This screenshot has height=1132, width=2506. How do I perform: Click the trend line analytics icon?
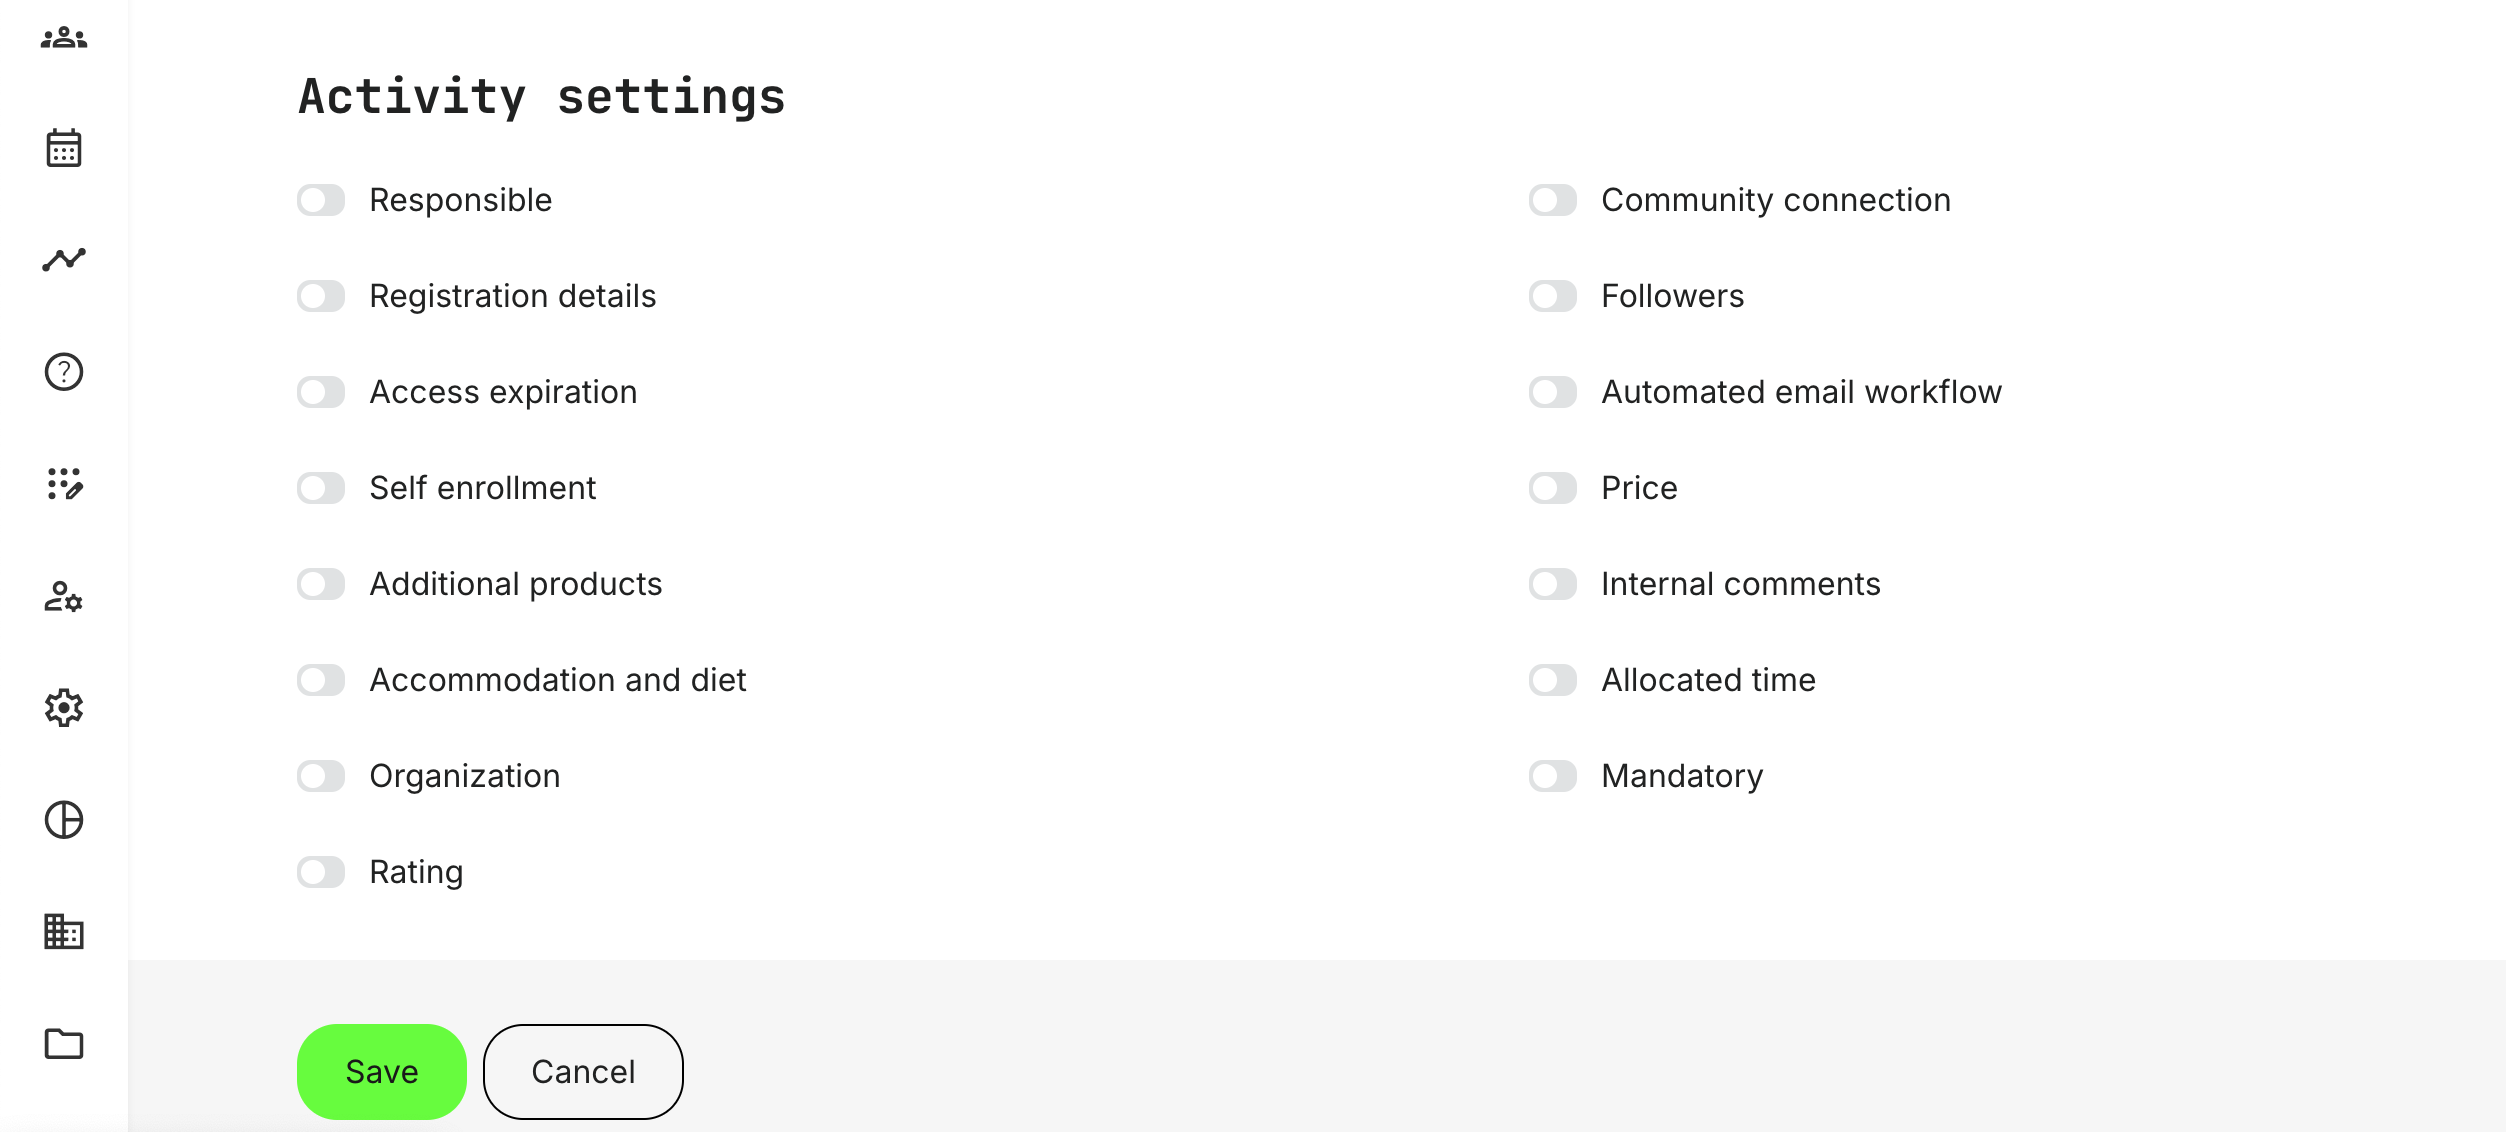pos(64,260)
